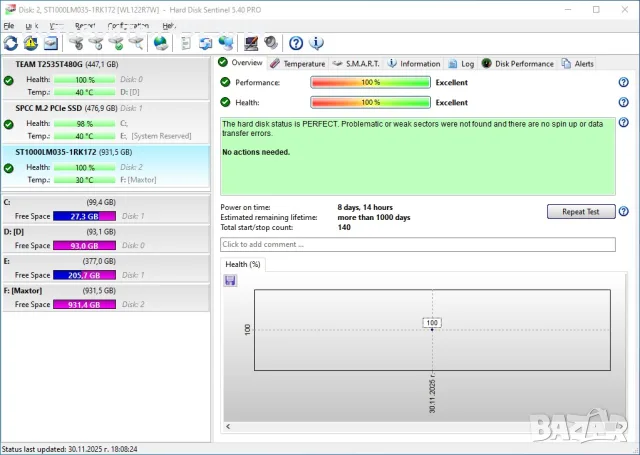Click the help icon beside Health rating
The image size is (640, 455).
[623, 102]
